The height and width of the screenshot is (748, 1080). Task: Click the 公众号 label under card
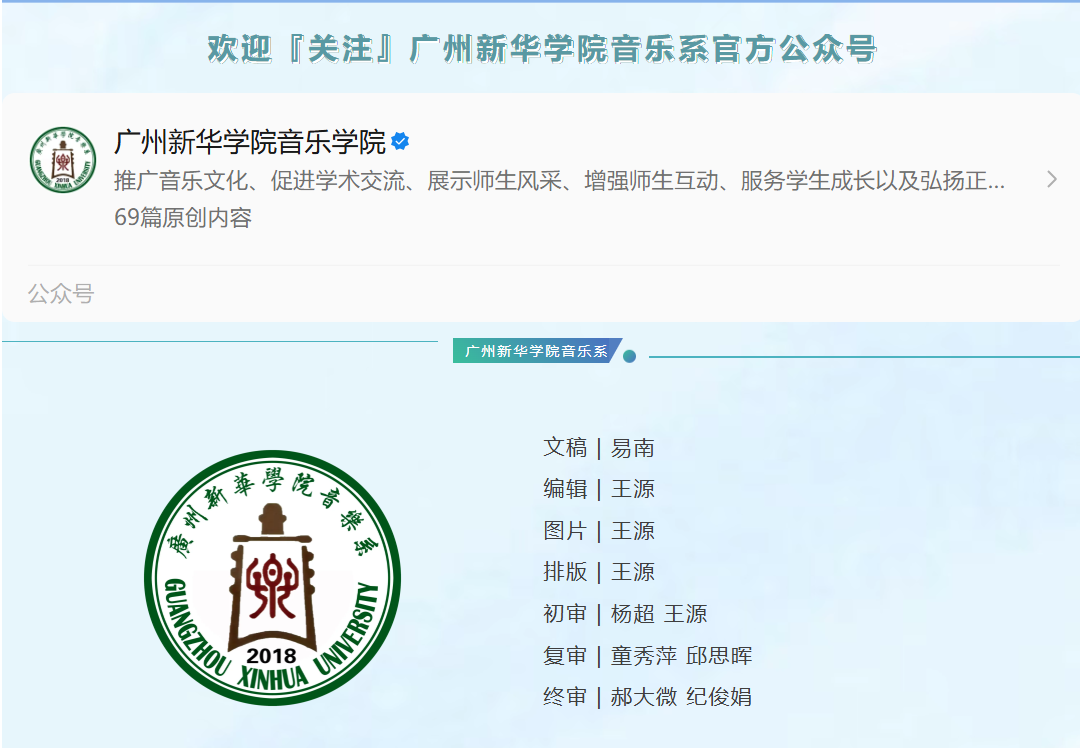pyautogui.click(x=61, y=293)
